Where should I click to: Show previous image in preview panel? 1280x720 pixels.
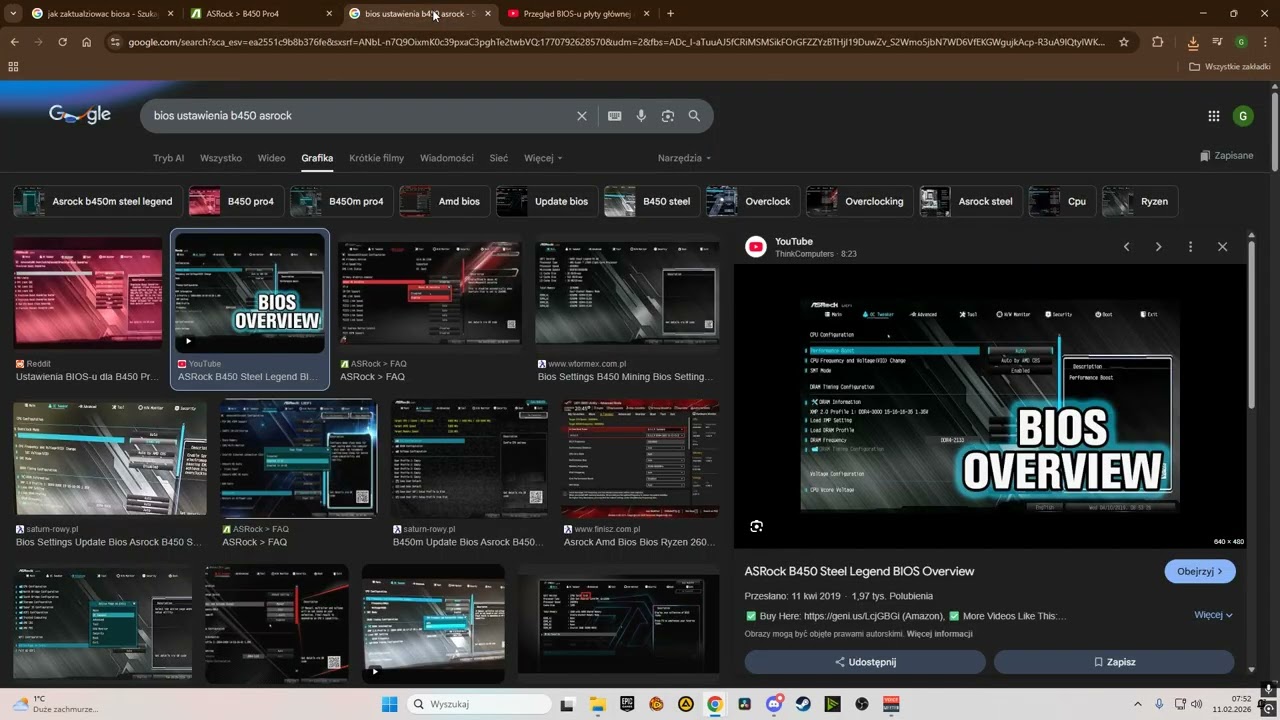click(1126, 247)
